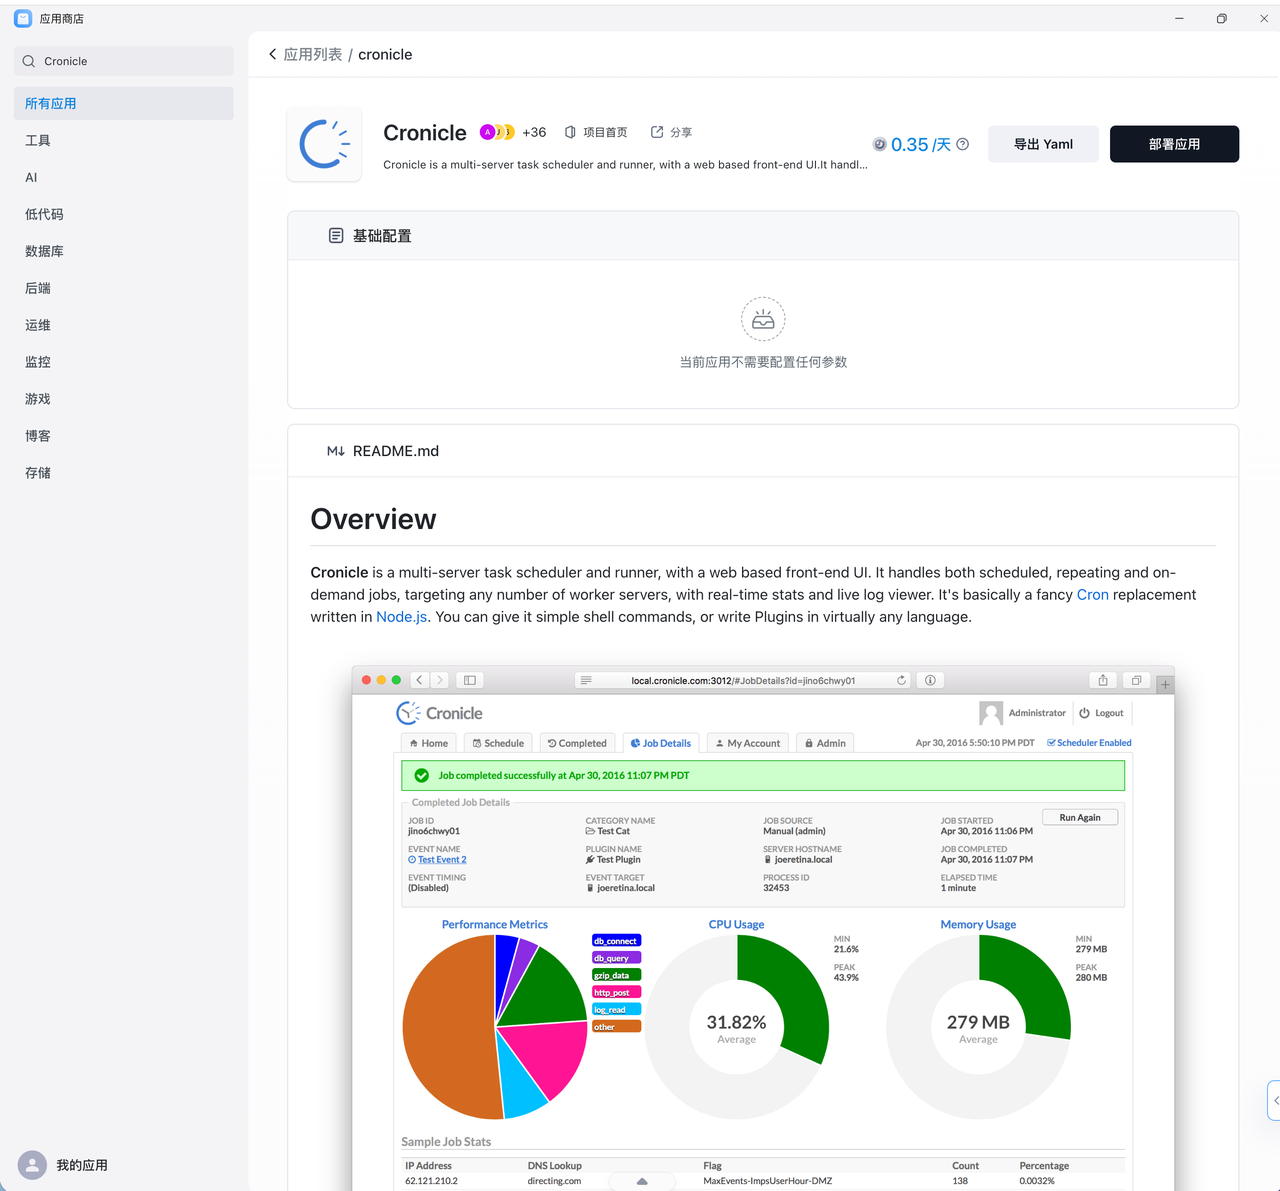Screen dimensions: 1280x1191
Task: Open the Cron link in the overview text
Action: [1092, 594]
